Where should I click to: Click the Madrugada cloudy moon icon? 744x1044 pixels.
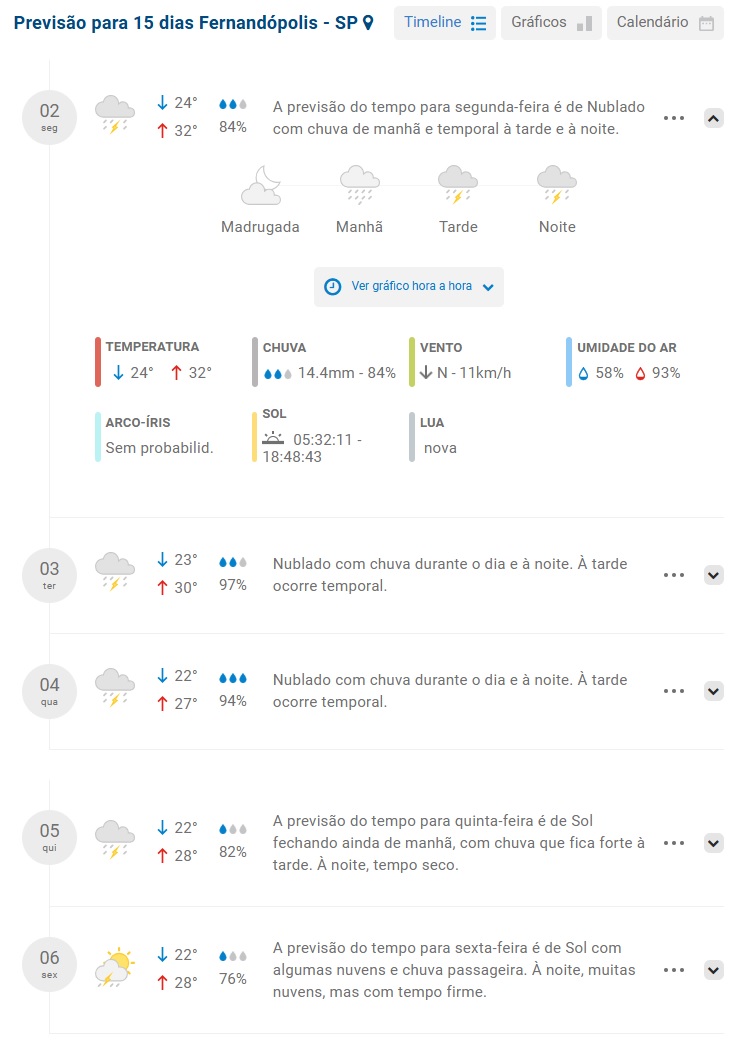pos(260,186)
